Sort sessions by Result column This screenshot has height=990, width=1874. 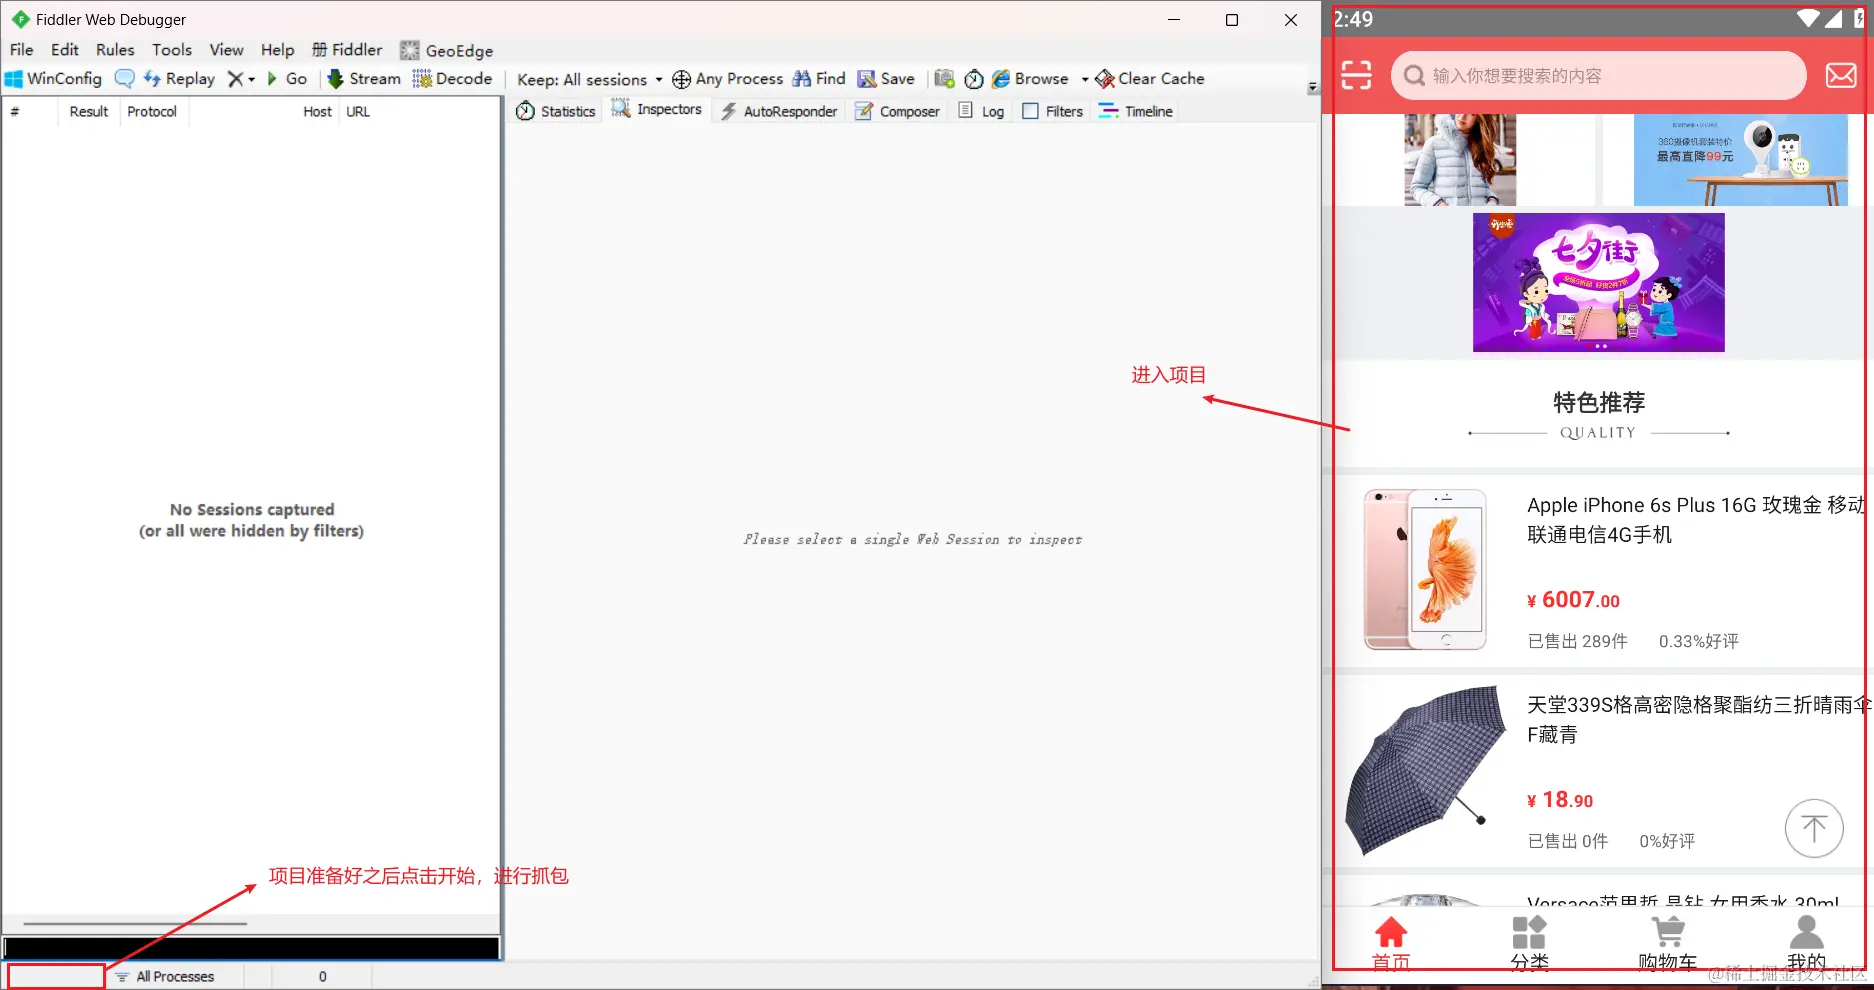[x=89, y=112]
